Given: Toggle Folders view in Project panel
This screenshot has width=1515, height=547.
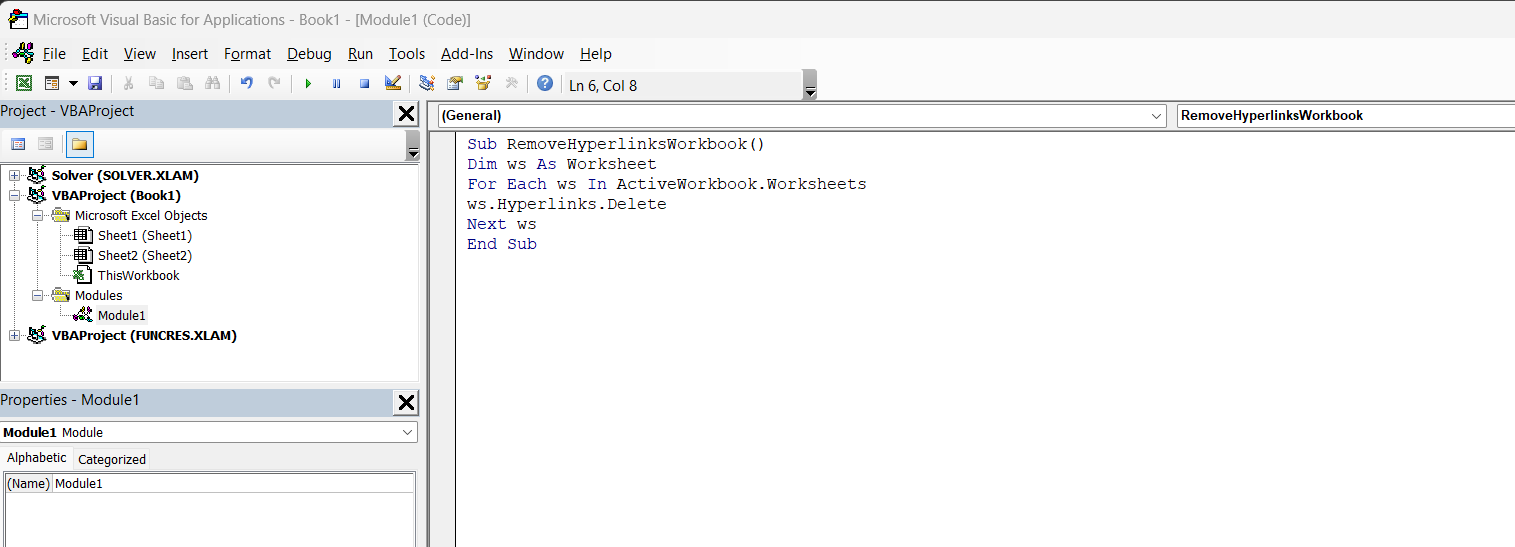Looking at the screenshot, I should coord(80,144).
